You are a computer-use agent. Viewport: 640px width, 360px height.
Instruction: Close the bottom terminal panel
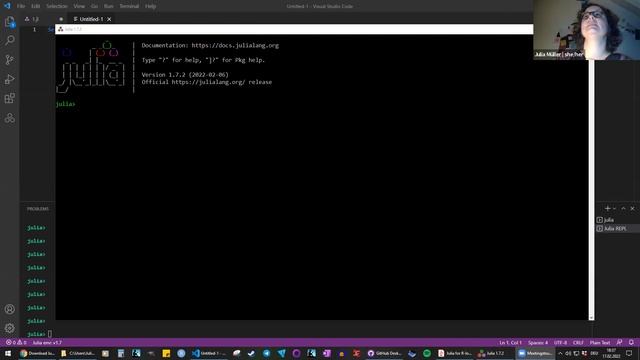632,209
